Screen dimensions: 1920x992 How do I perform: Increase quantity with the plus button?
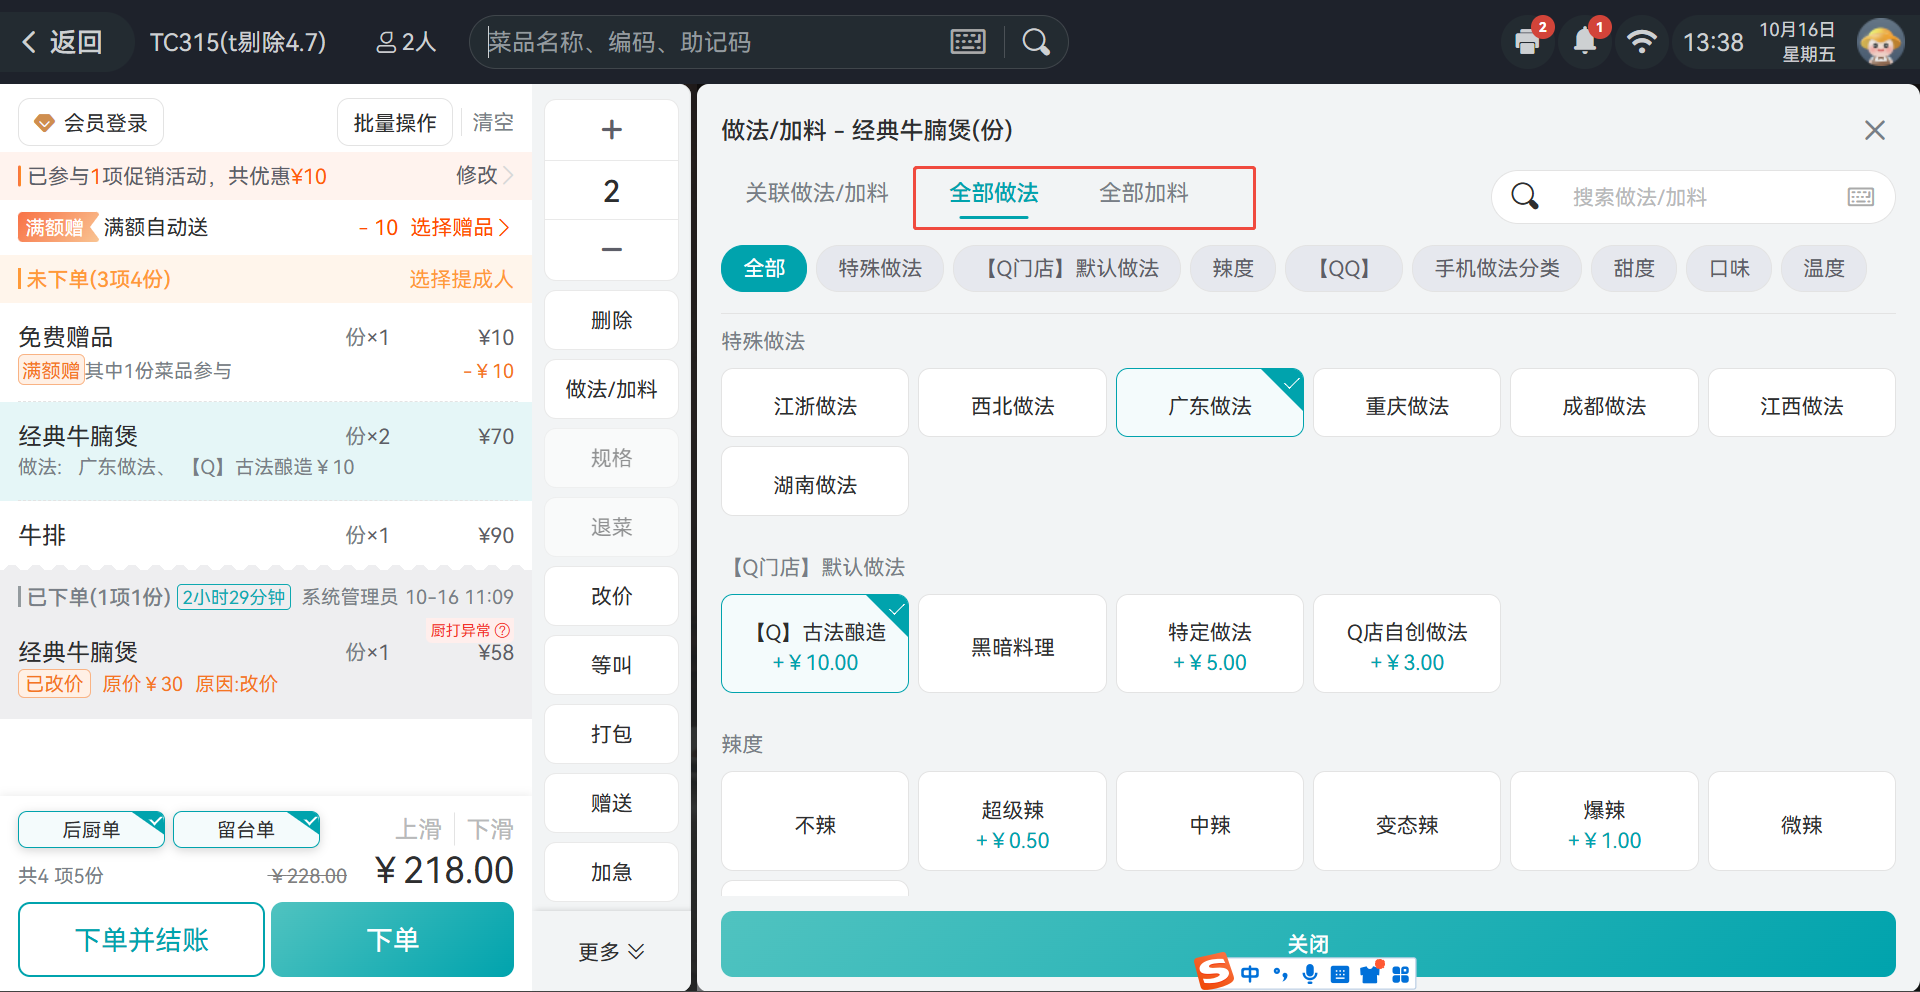point(611,130)
